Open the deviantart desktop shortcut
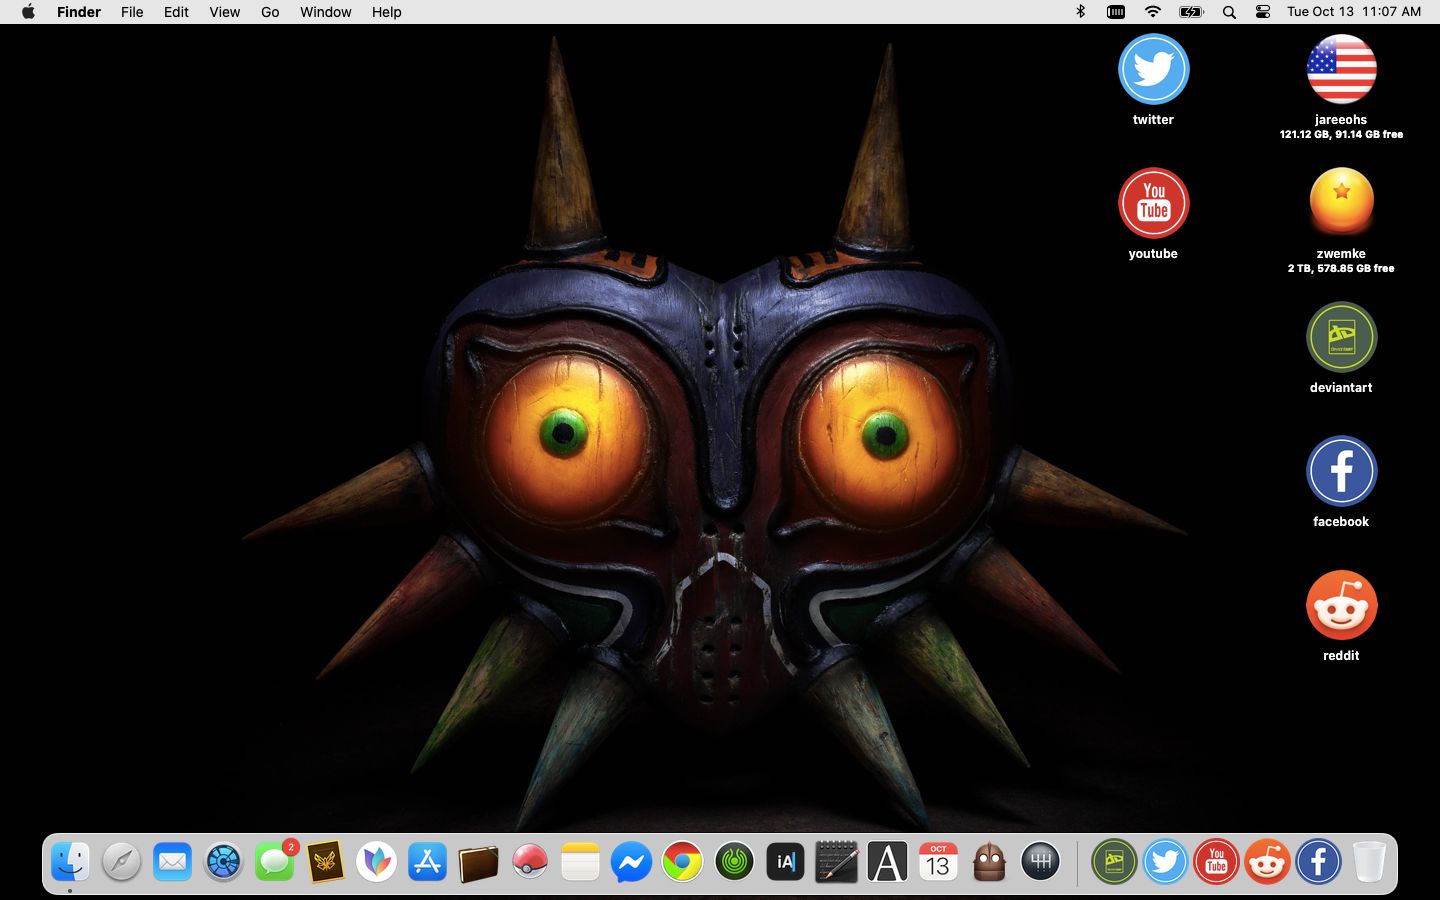1440x900 pixels. coord(1341,337)
